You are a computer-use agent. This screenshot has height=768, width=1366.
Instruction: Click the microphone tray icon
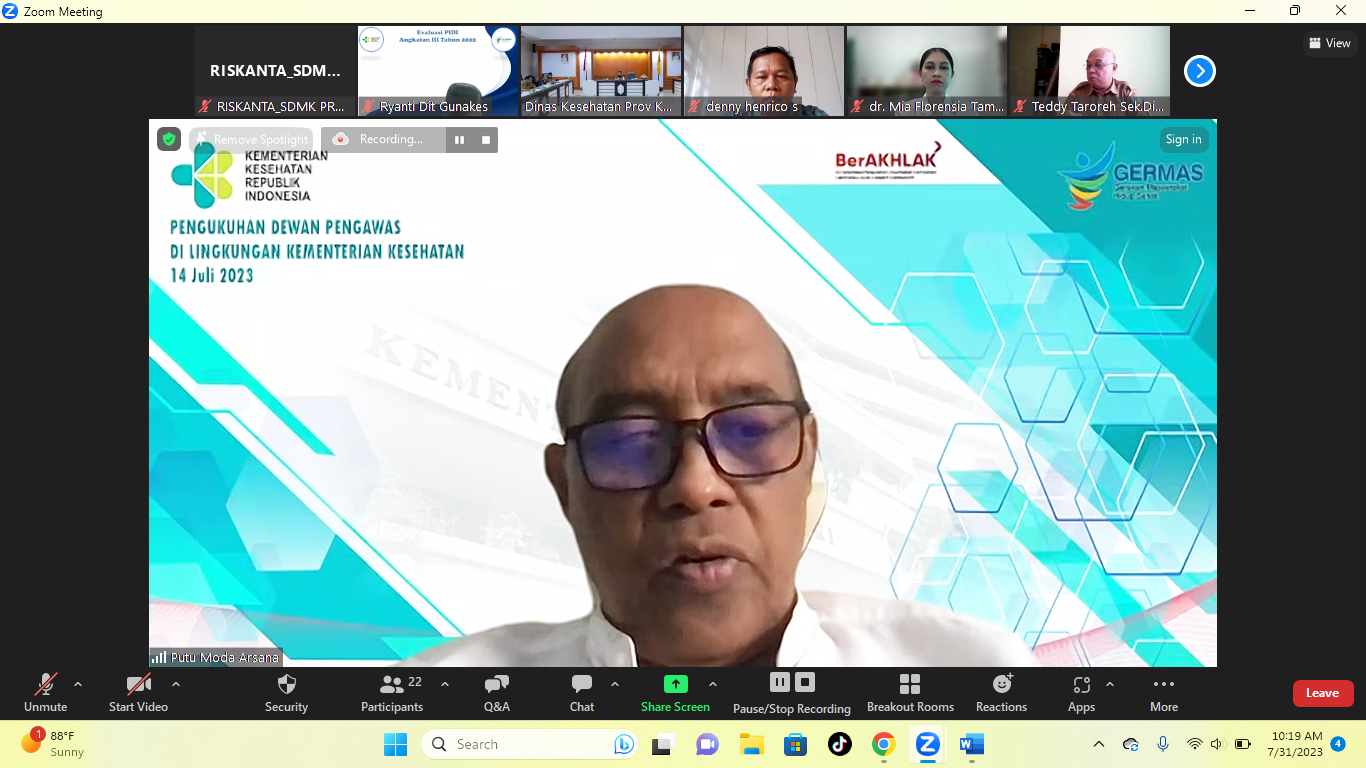(x=1163, y=744)
